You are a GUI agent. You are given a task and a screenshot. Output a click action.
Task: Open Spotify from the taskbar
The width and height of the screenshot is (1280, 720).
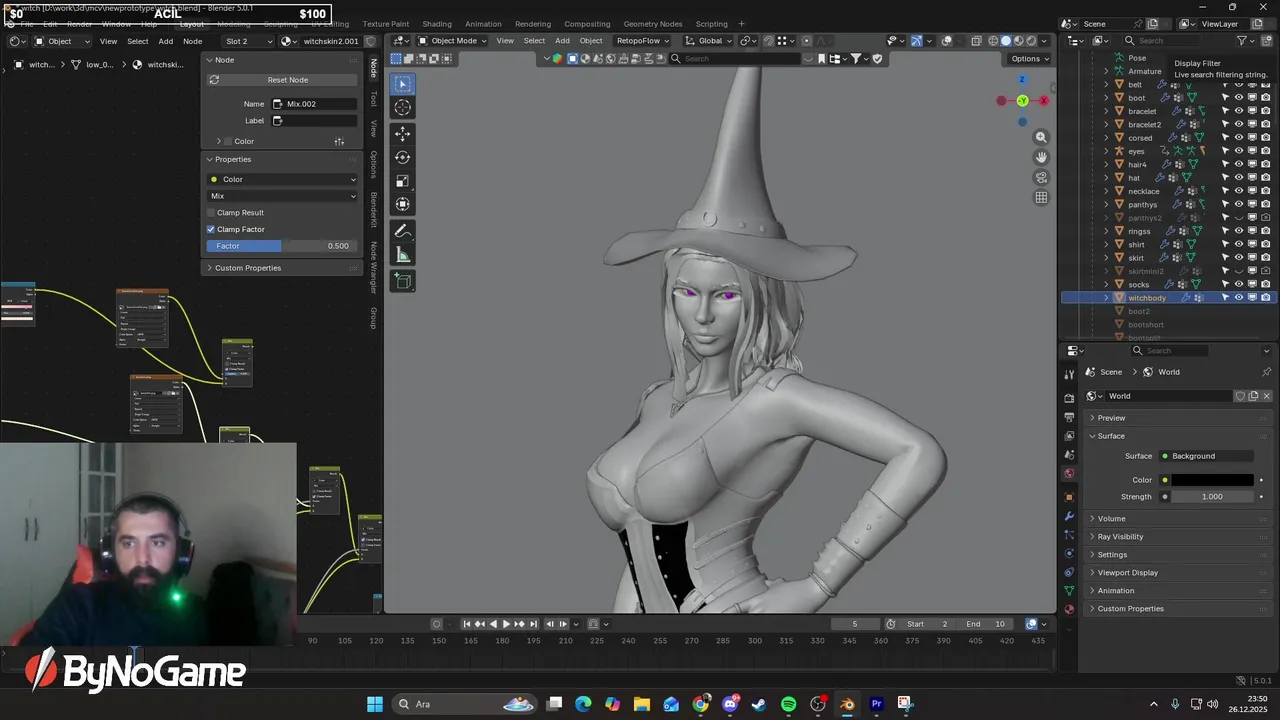[x=789, y=704]
